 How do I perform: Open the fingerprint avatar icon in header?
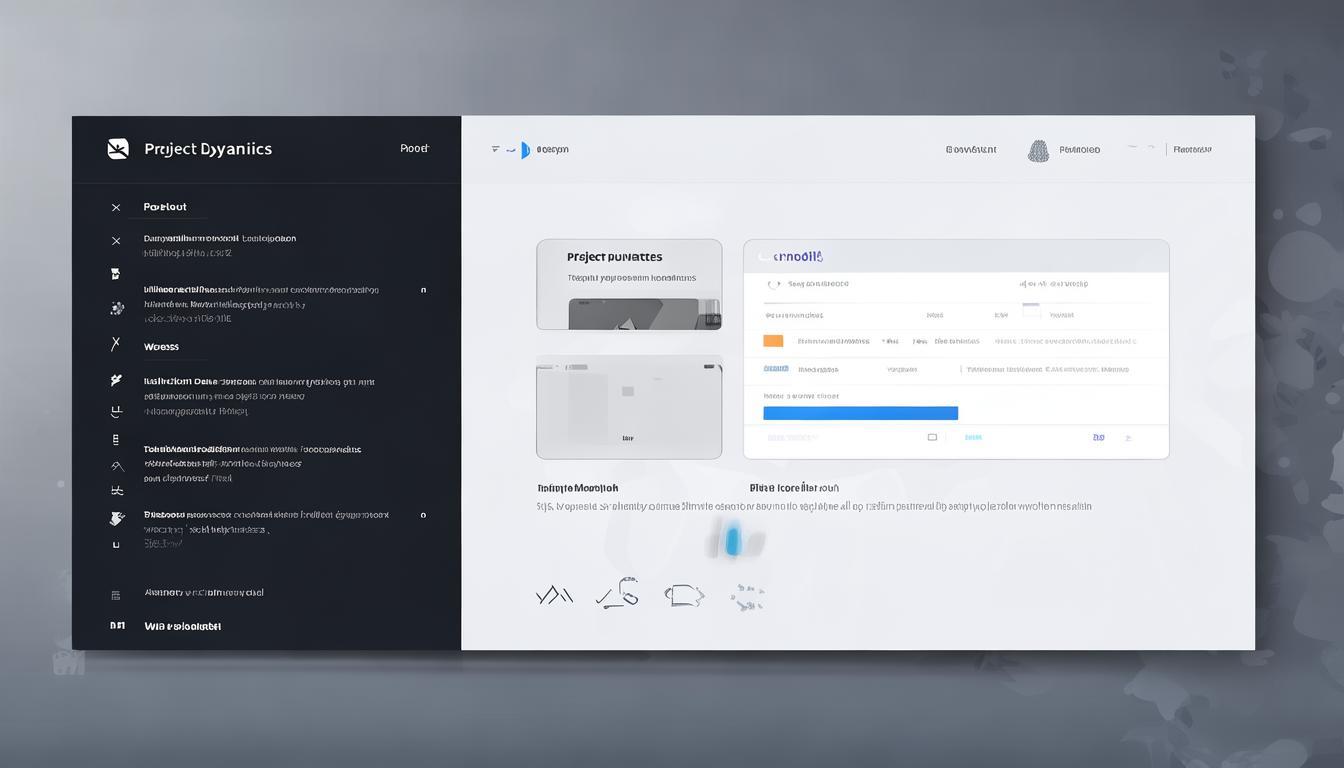pos(1039,151)
